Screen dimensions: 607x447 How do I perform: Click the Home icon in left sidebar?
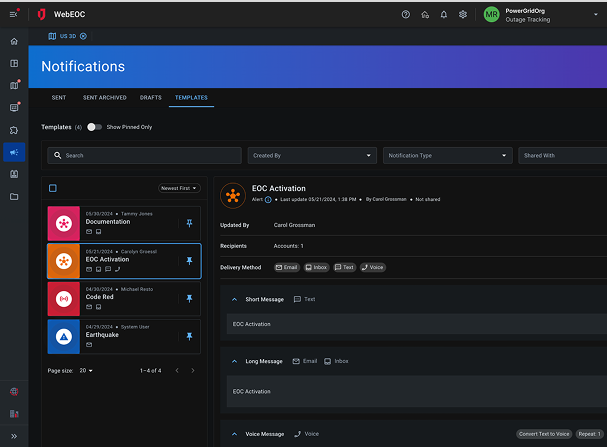click(14, 41)
